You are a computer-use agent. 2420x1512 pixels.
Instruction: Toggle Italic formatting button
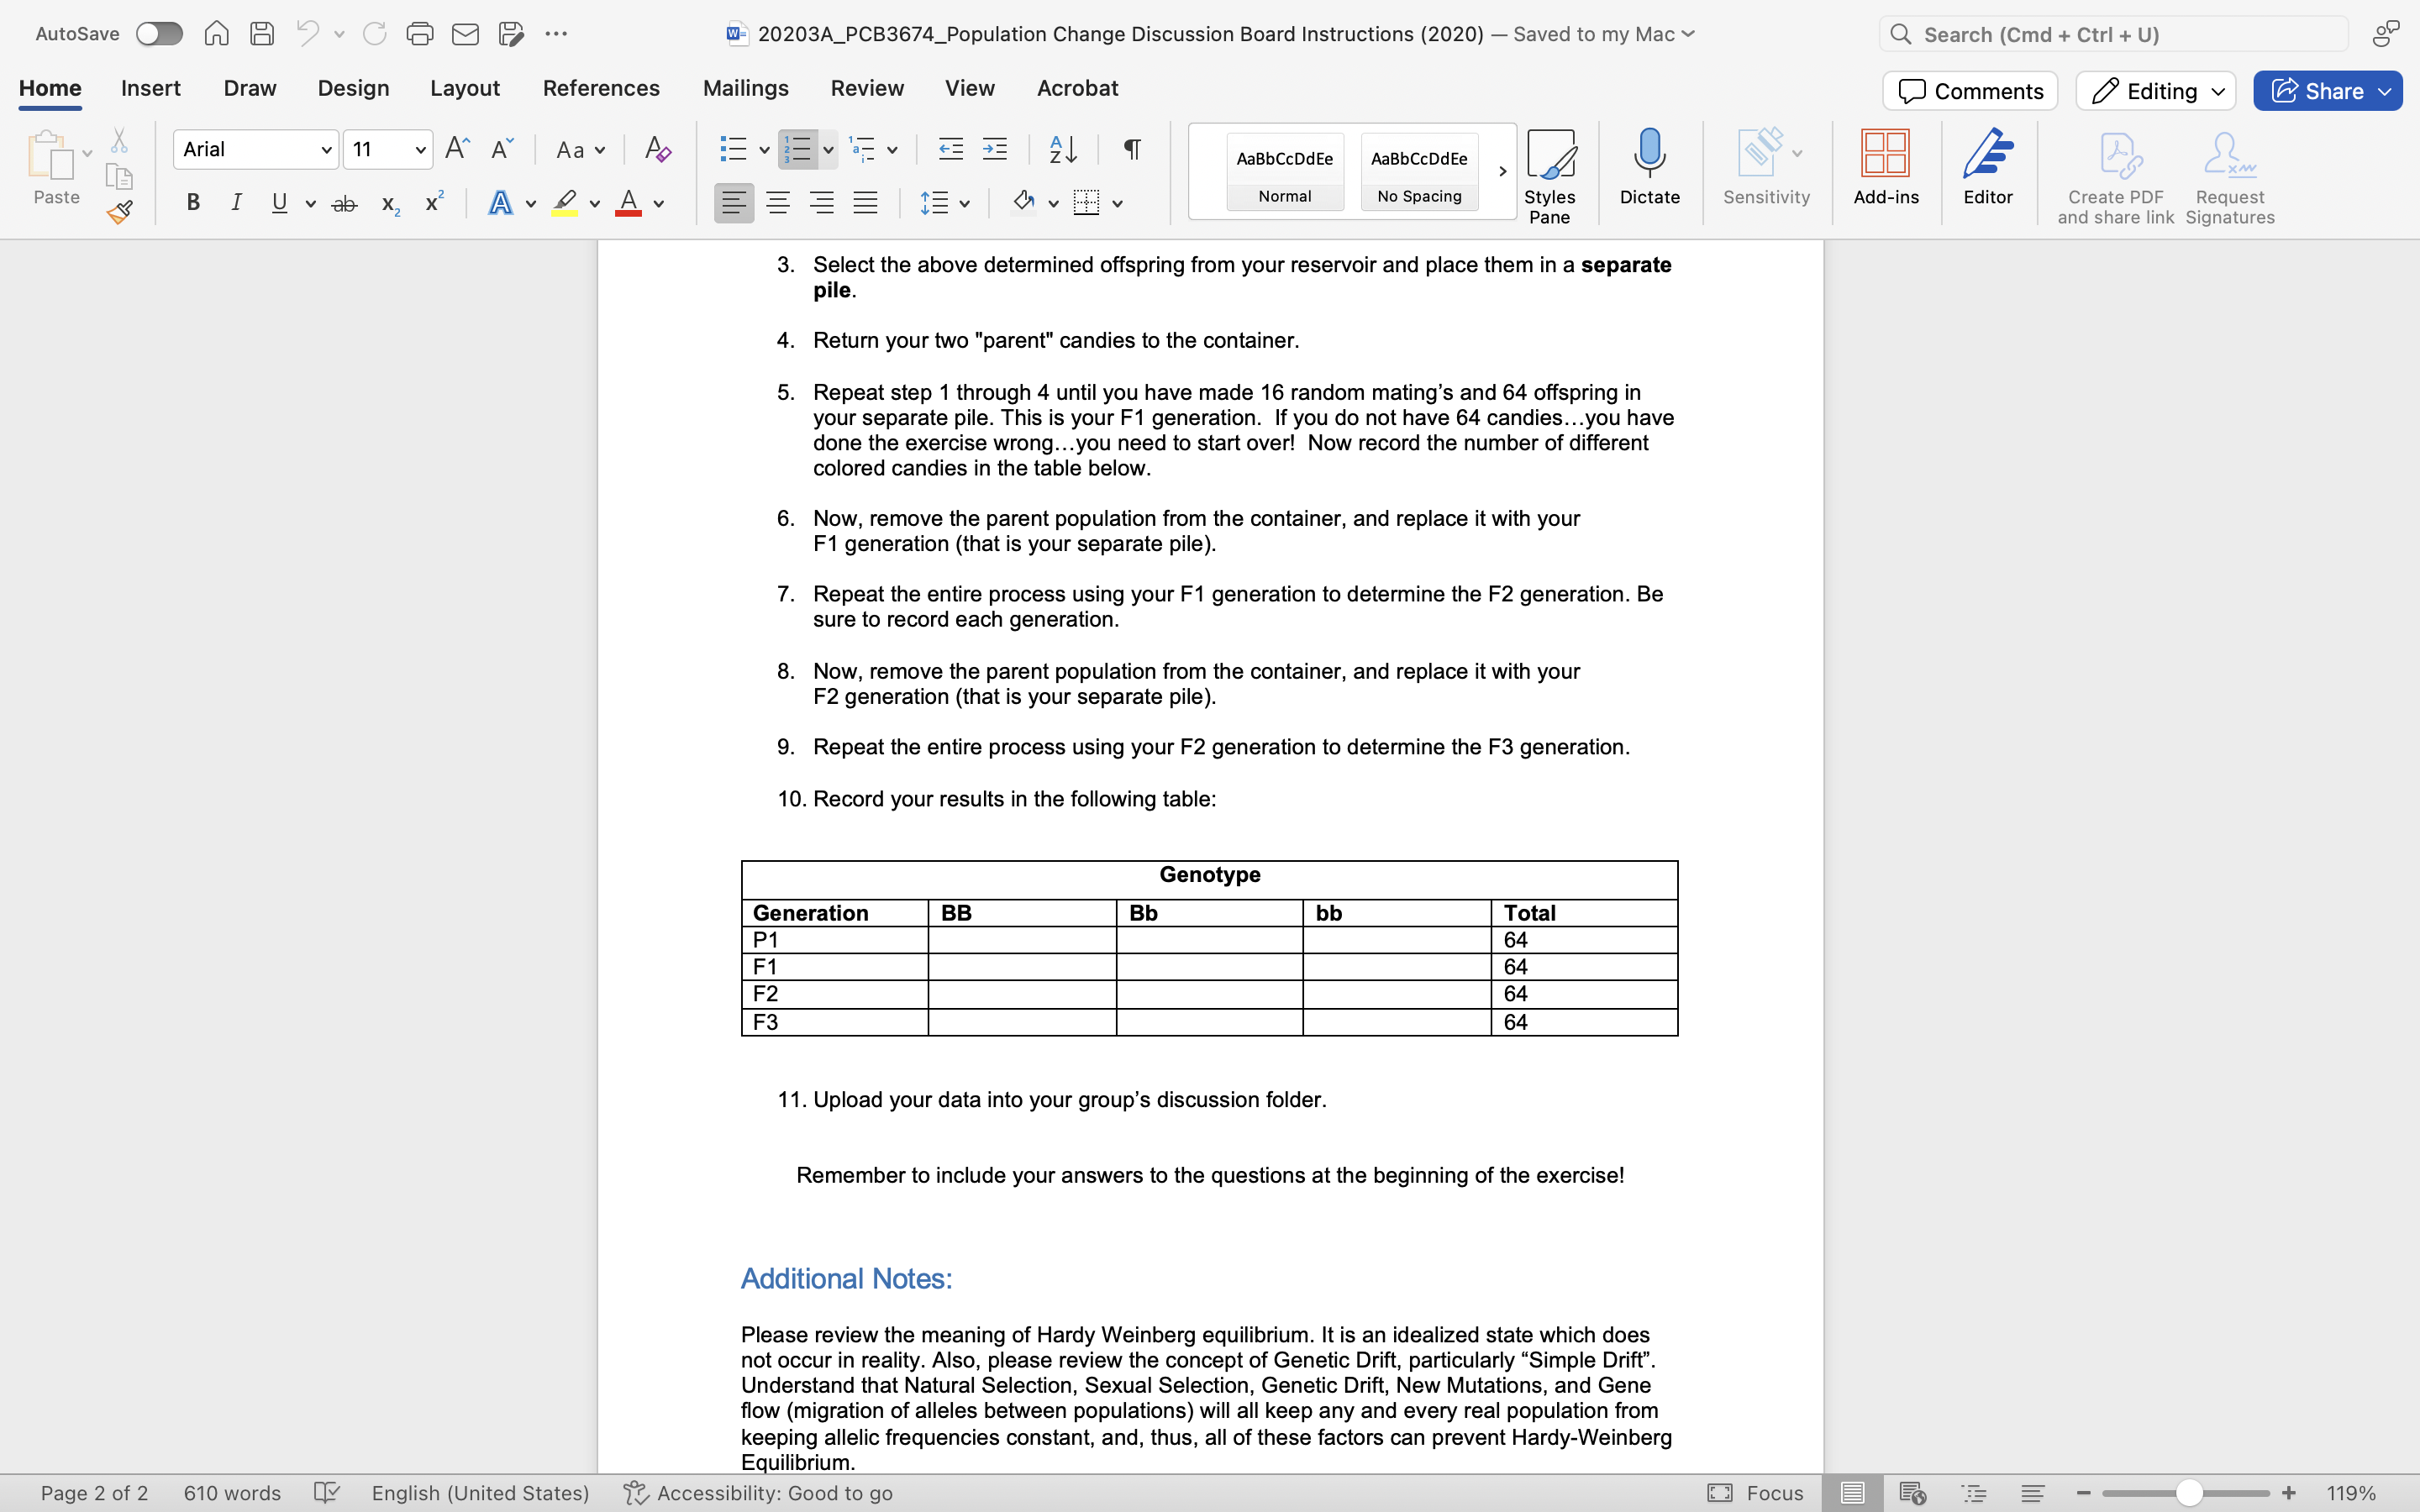(x=236, y=204)
